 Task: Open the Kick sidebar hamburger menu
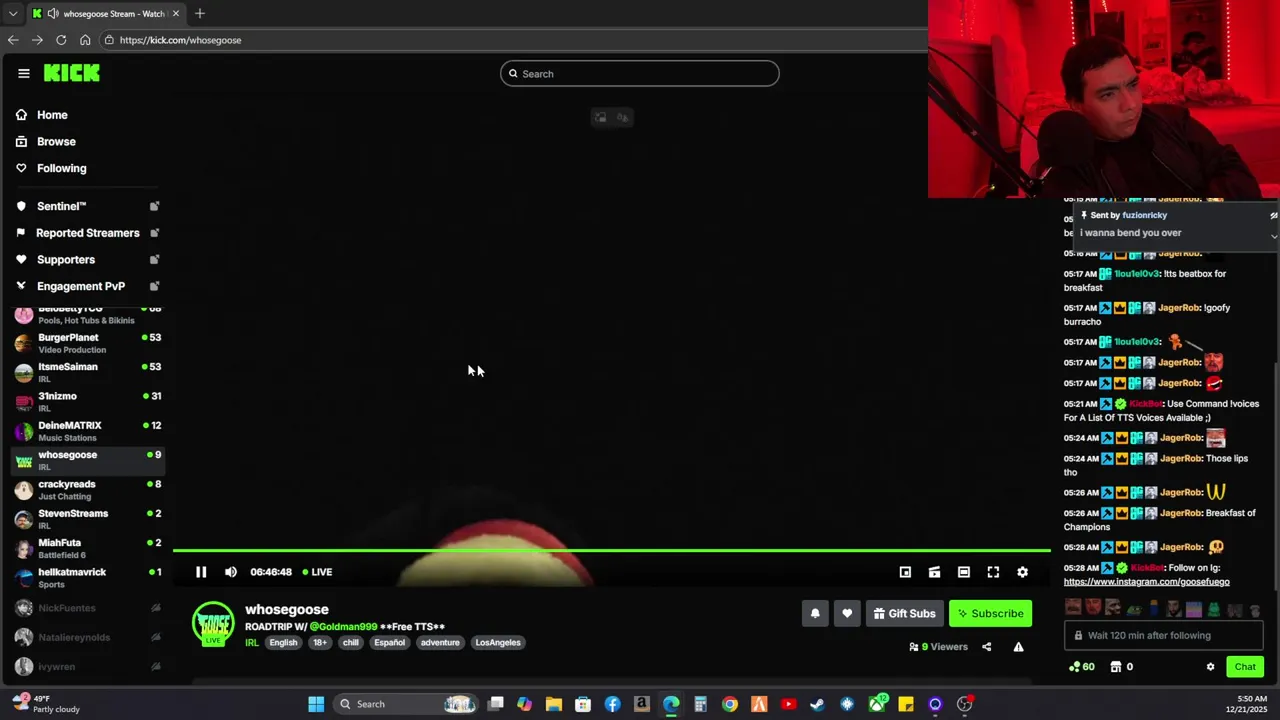click(x=24, y=73)
